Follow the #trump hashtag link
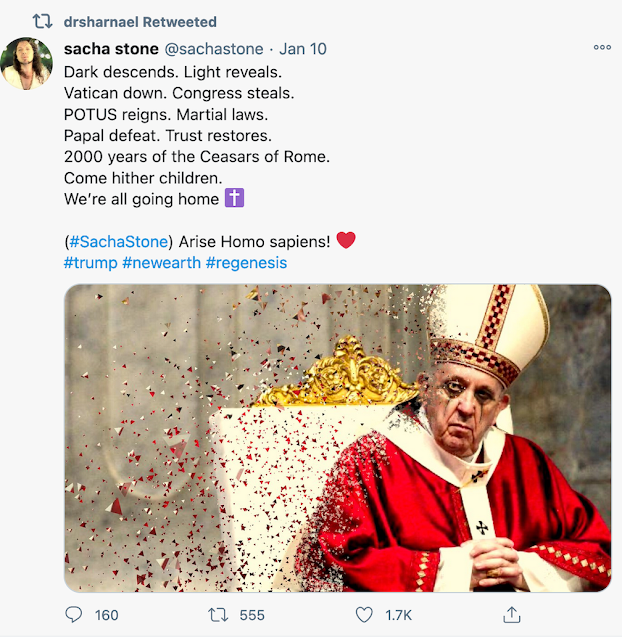This screenshot has width=622, height=640. coord(89,262)
